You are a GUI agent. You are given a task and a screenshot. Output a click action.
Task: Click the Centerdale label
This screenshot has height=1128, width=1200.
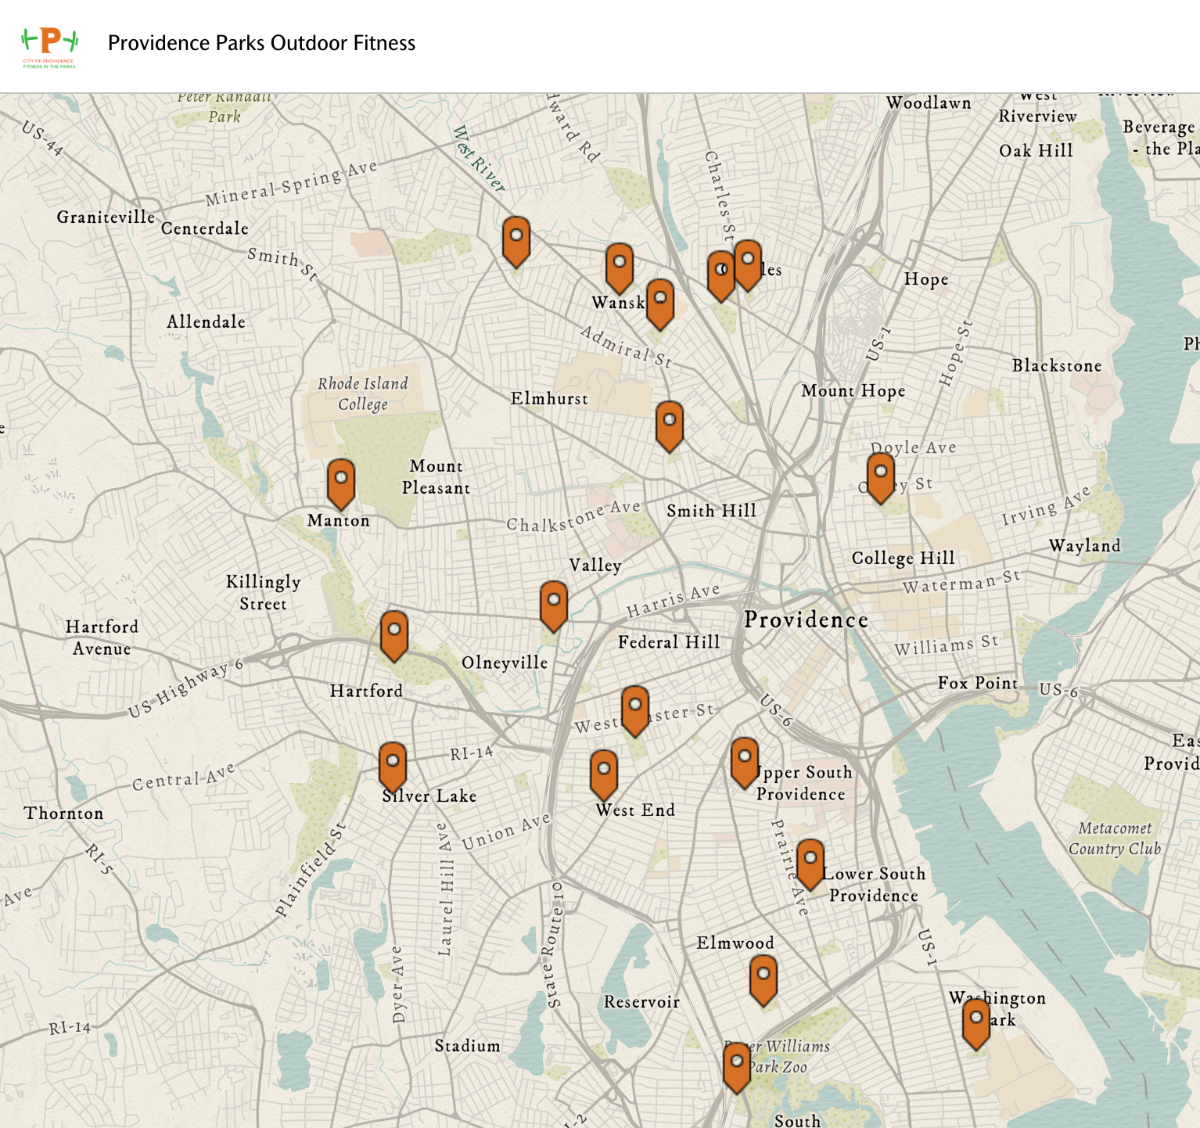click(x=205, y=229)
